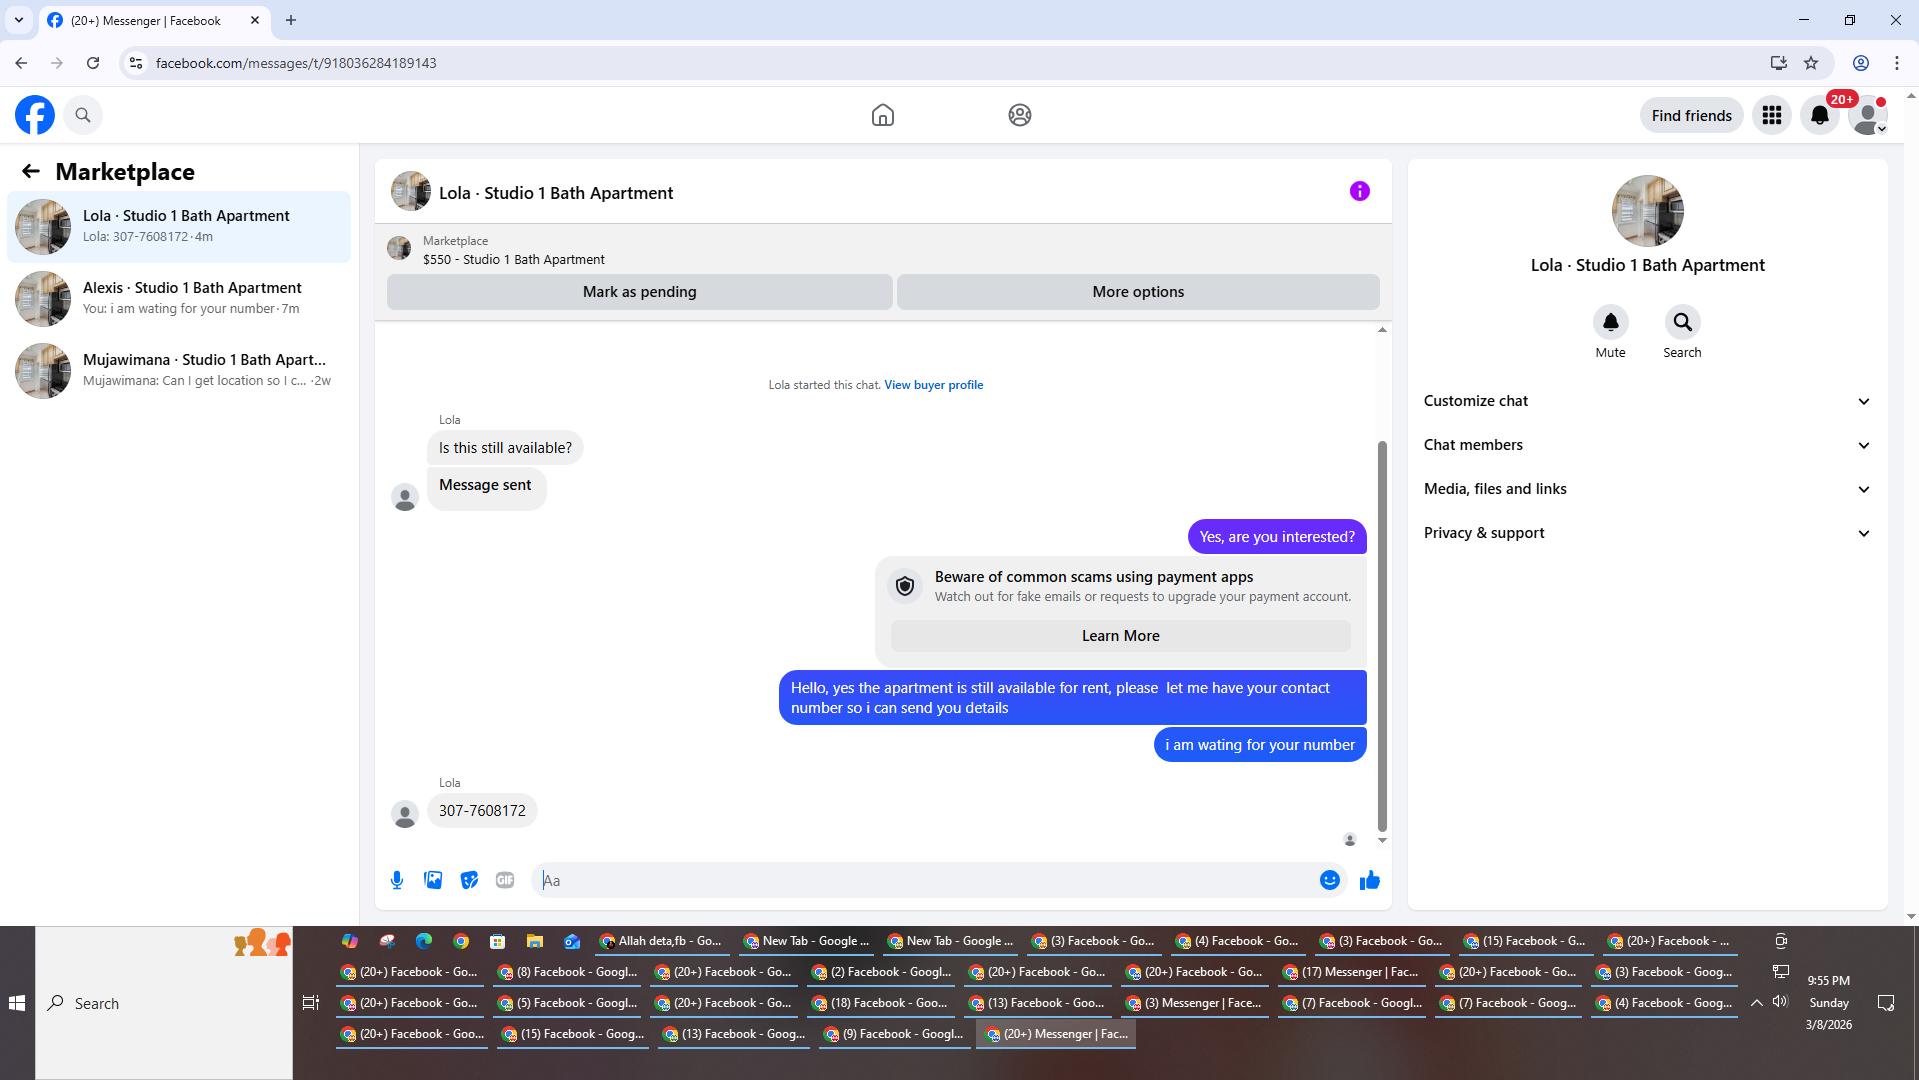Bookmark this page with star icon

click(1810, 63)
